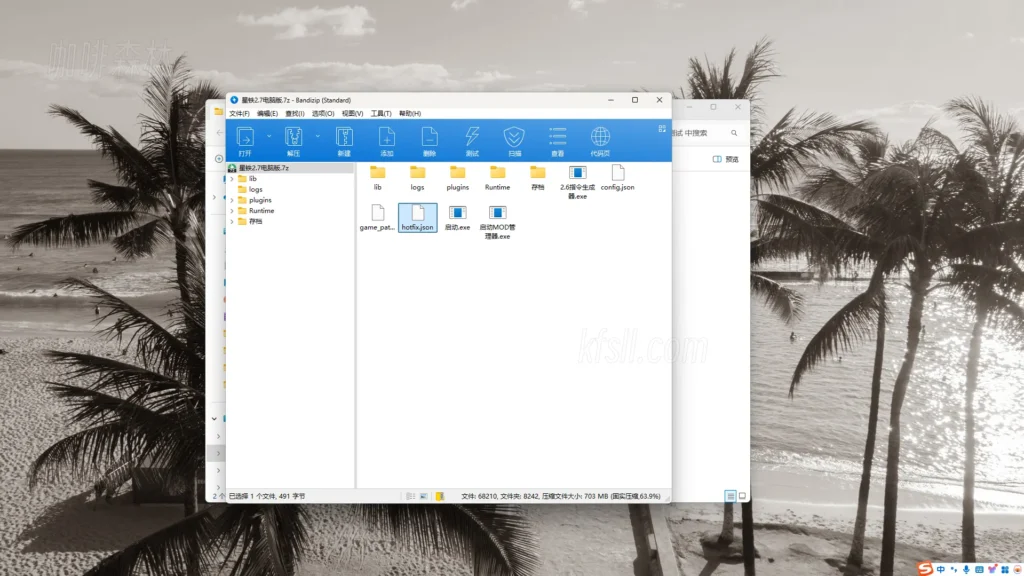Expand the lib folder in tree
The width and height of the screenshot is (1024, 576).
coord(232,179)
